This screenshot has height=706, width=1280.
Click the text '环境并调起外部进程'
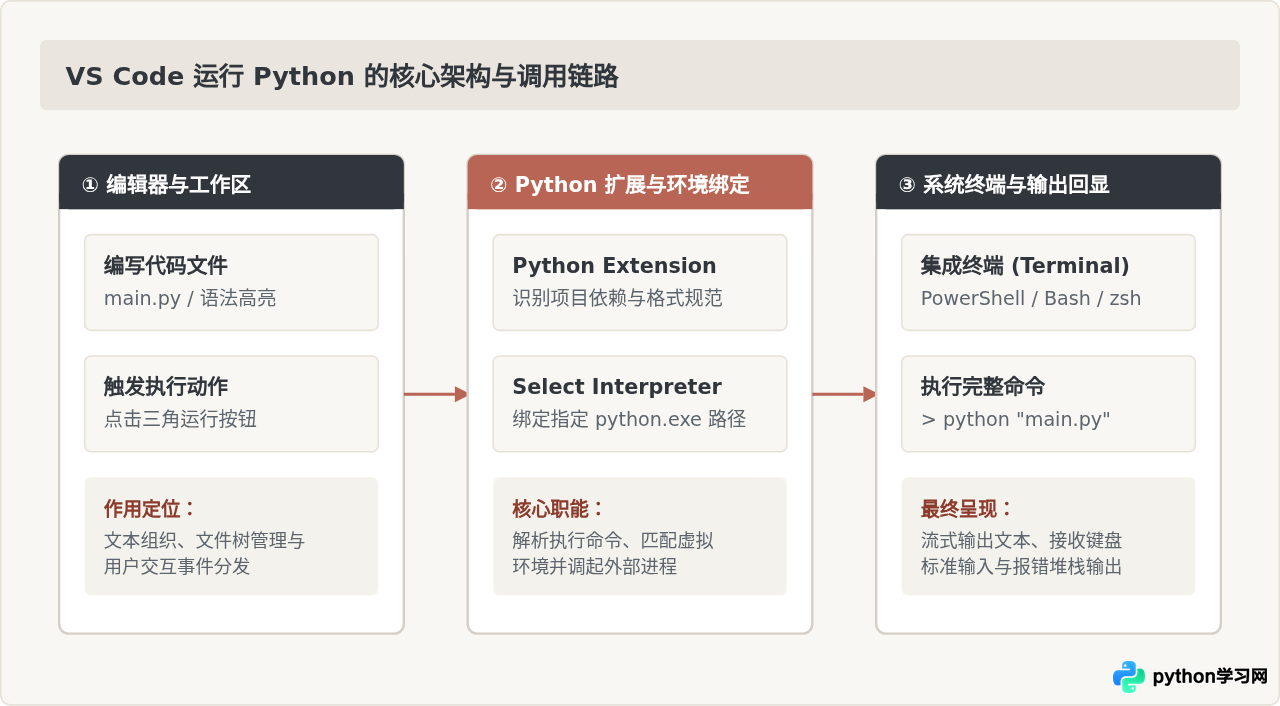(594, 566)
